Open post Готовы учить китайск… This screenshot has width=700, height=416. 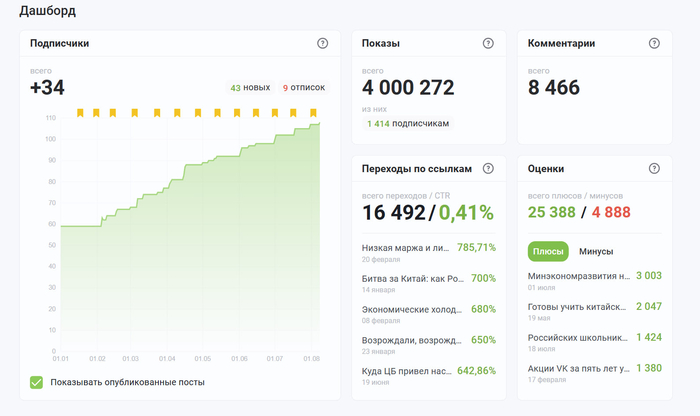click(577, 307)
